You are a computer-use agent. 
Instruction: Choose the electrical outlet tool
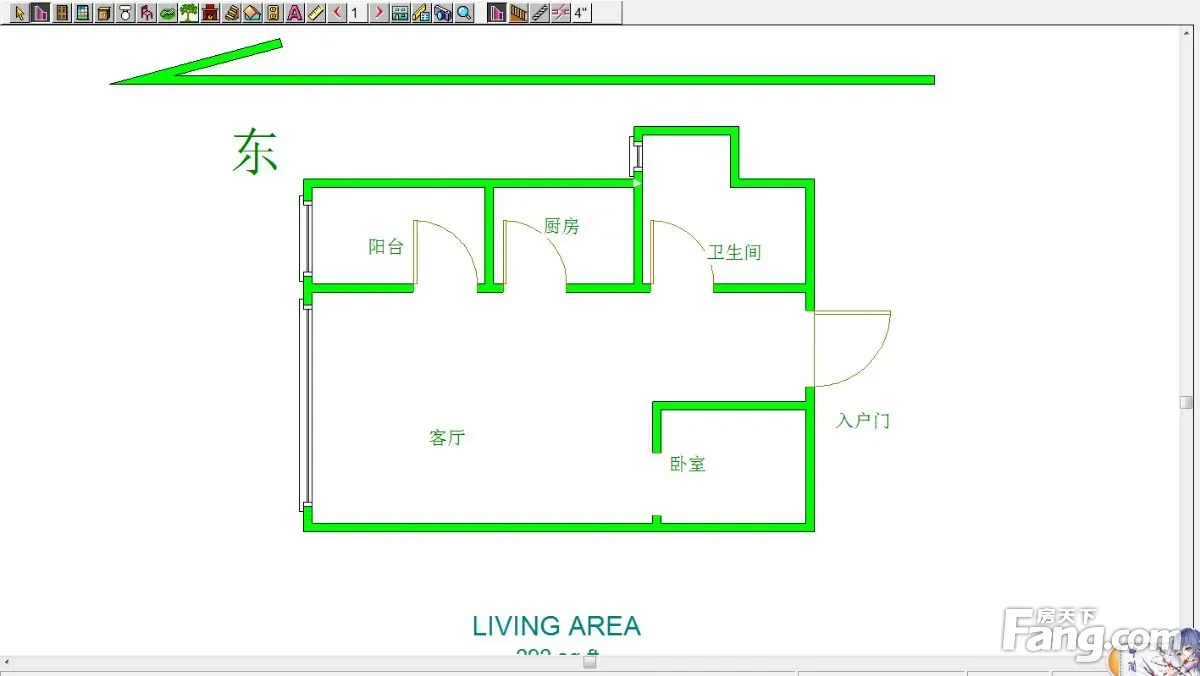[x=273, y=13]
